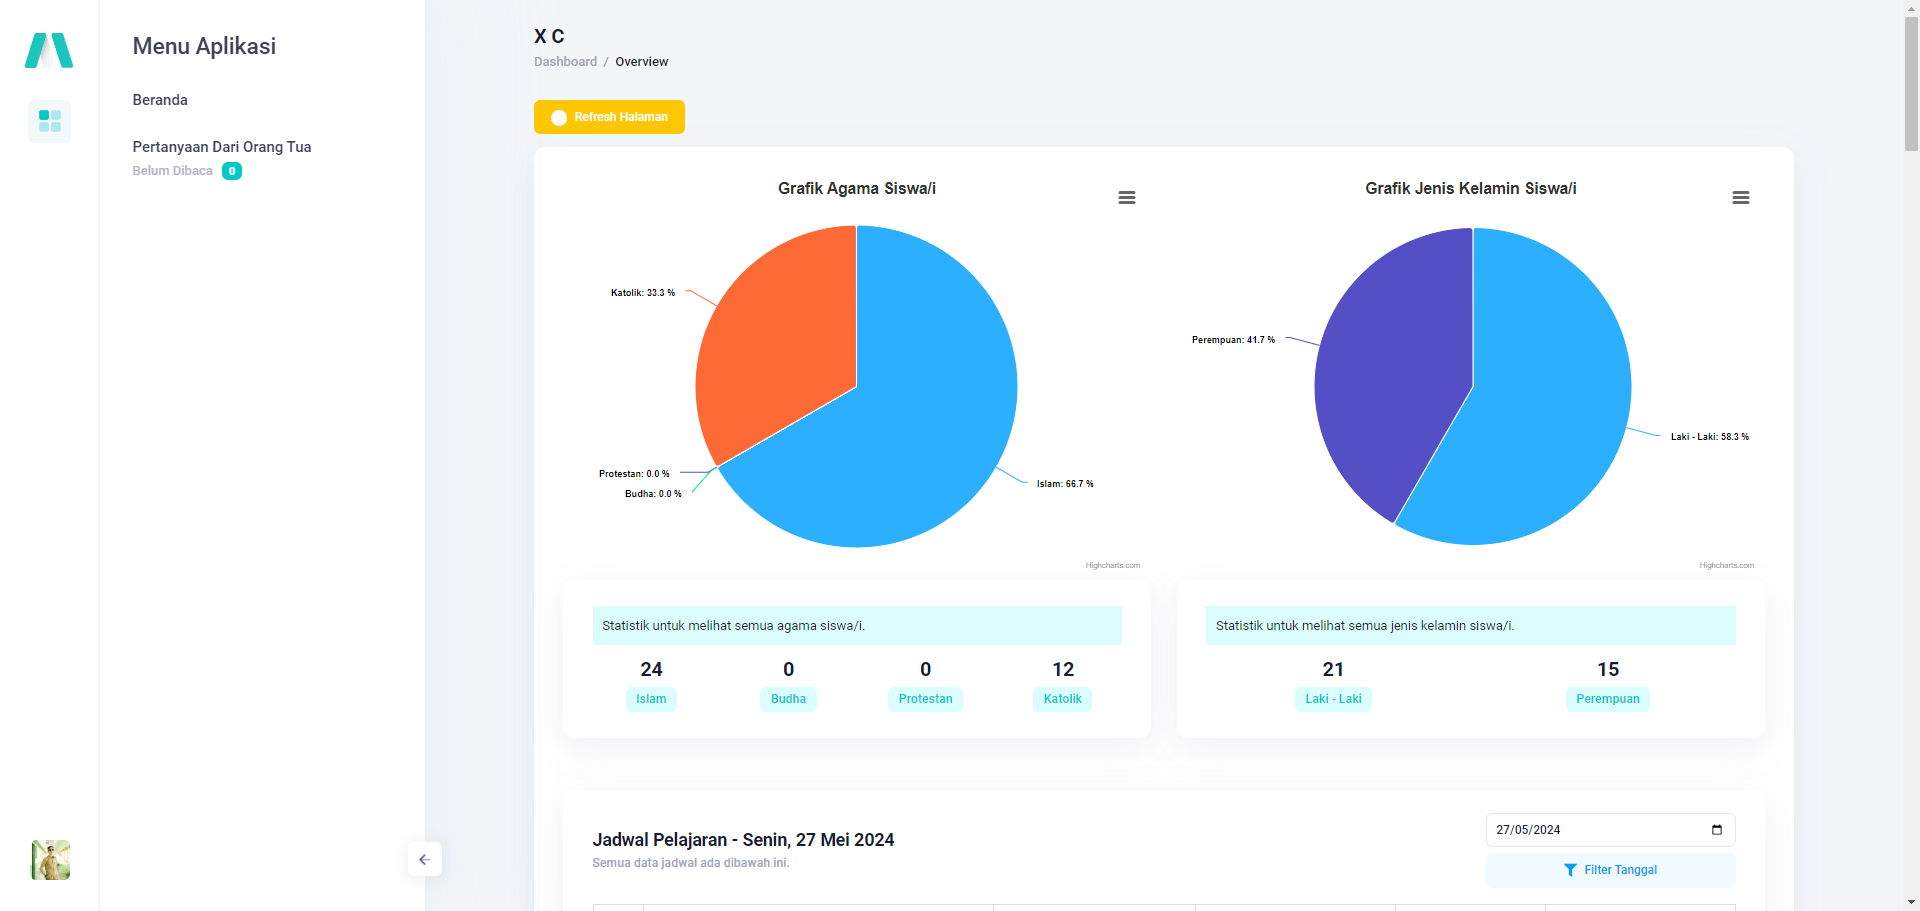1920x911 pixels.
Task: Click the Dashboard breadcrumb link
Action: (x=565, y=62)
